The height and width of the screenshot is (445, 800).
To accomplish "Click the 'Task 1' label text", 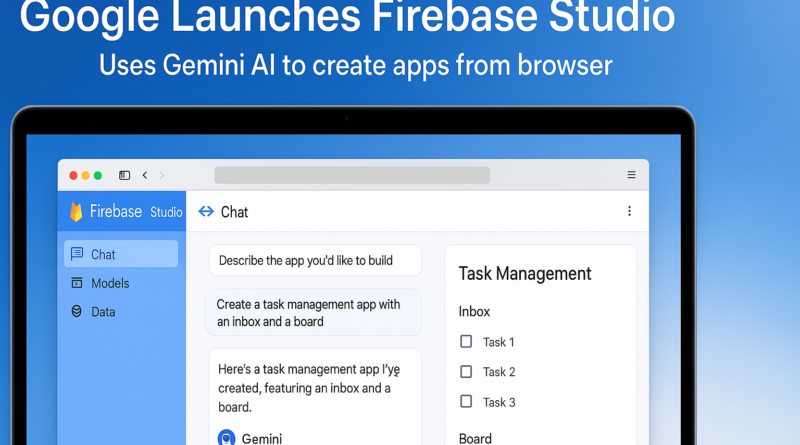I will (x=498, y=342).
